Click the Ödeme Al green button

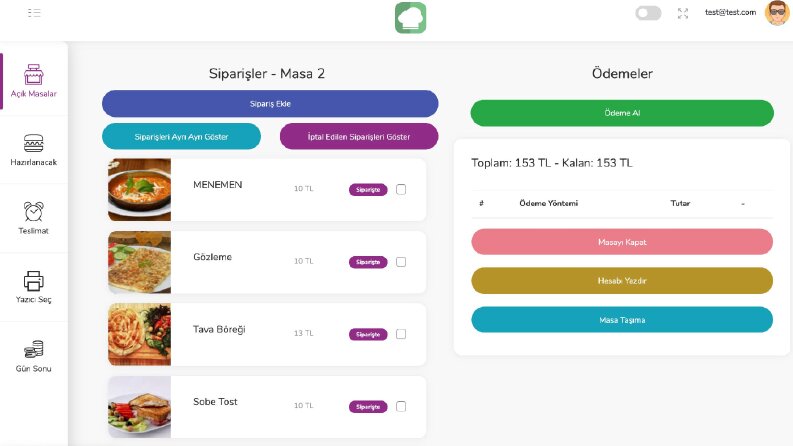coord(622,113)
